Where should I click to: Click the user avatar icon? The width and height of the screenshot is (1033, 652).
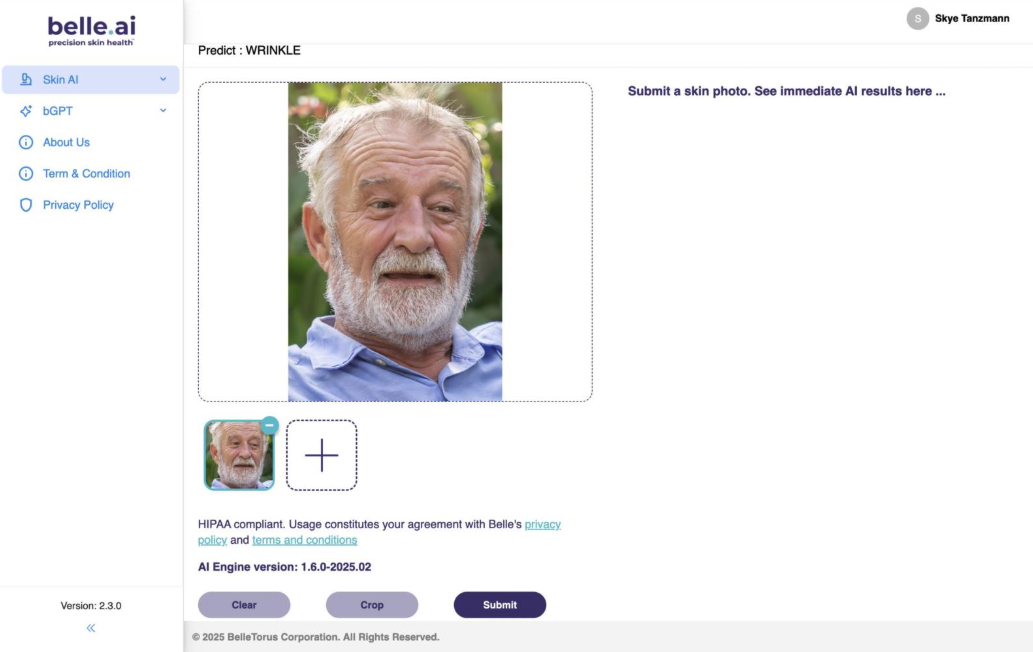(x=917, y=18)
